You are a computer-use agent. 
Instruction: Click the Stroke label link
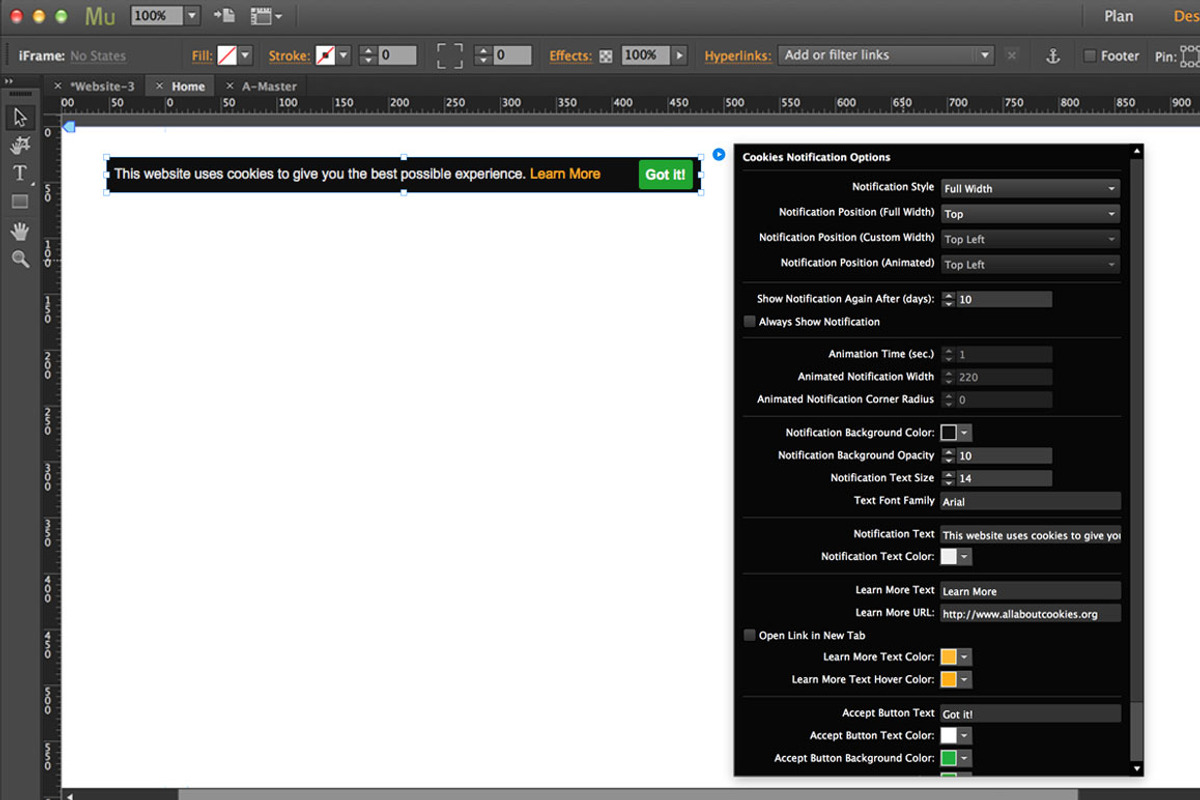coord(289,56)
